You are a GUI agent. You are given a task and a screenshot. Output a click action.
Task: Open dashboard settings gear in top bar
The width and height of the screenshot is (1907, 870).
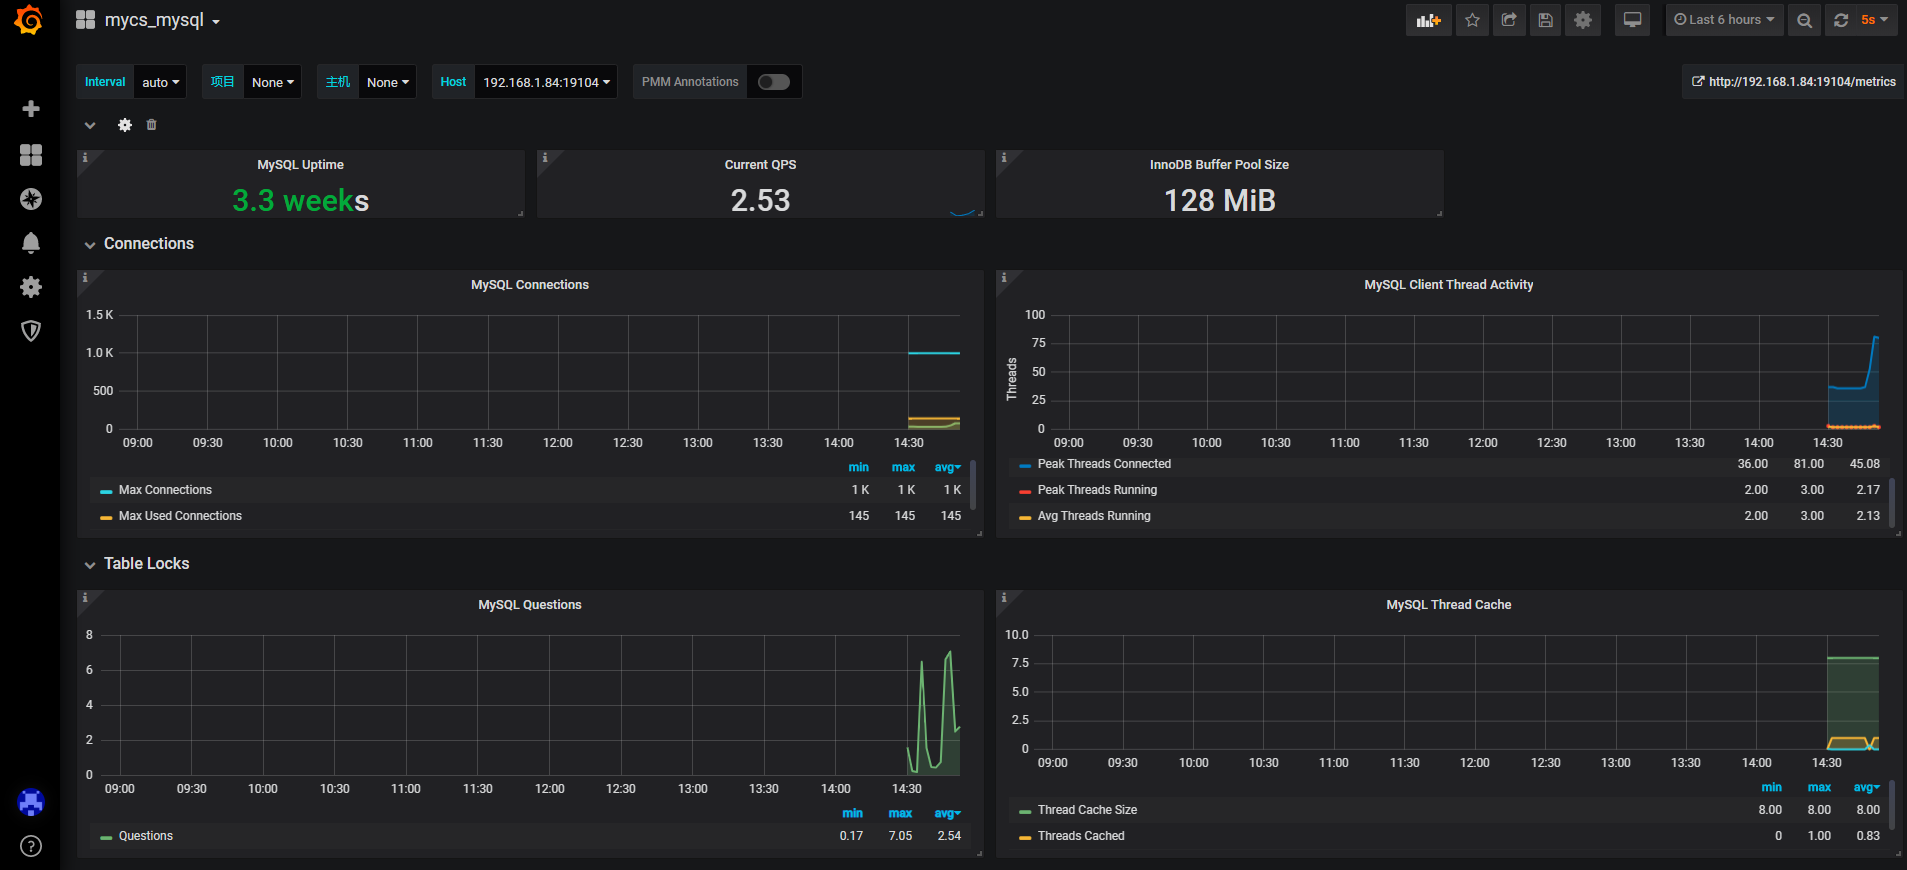point(1583,20)
